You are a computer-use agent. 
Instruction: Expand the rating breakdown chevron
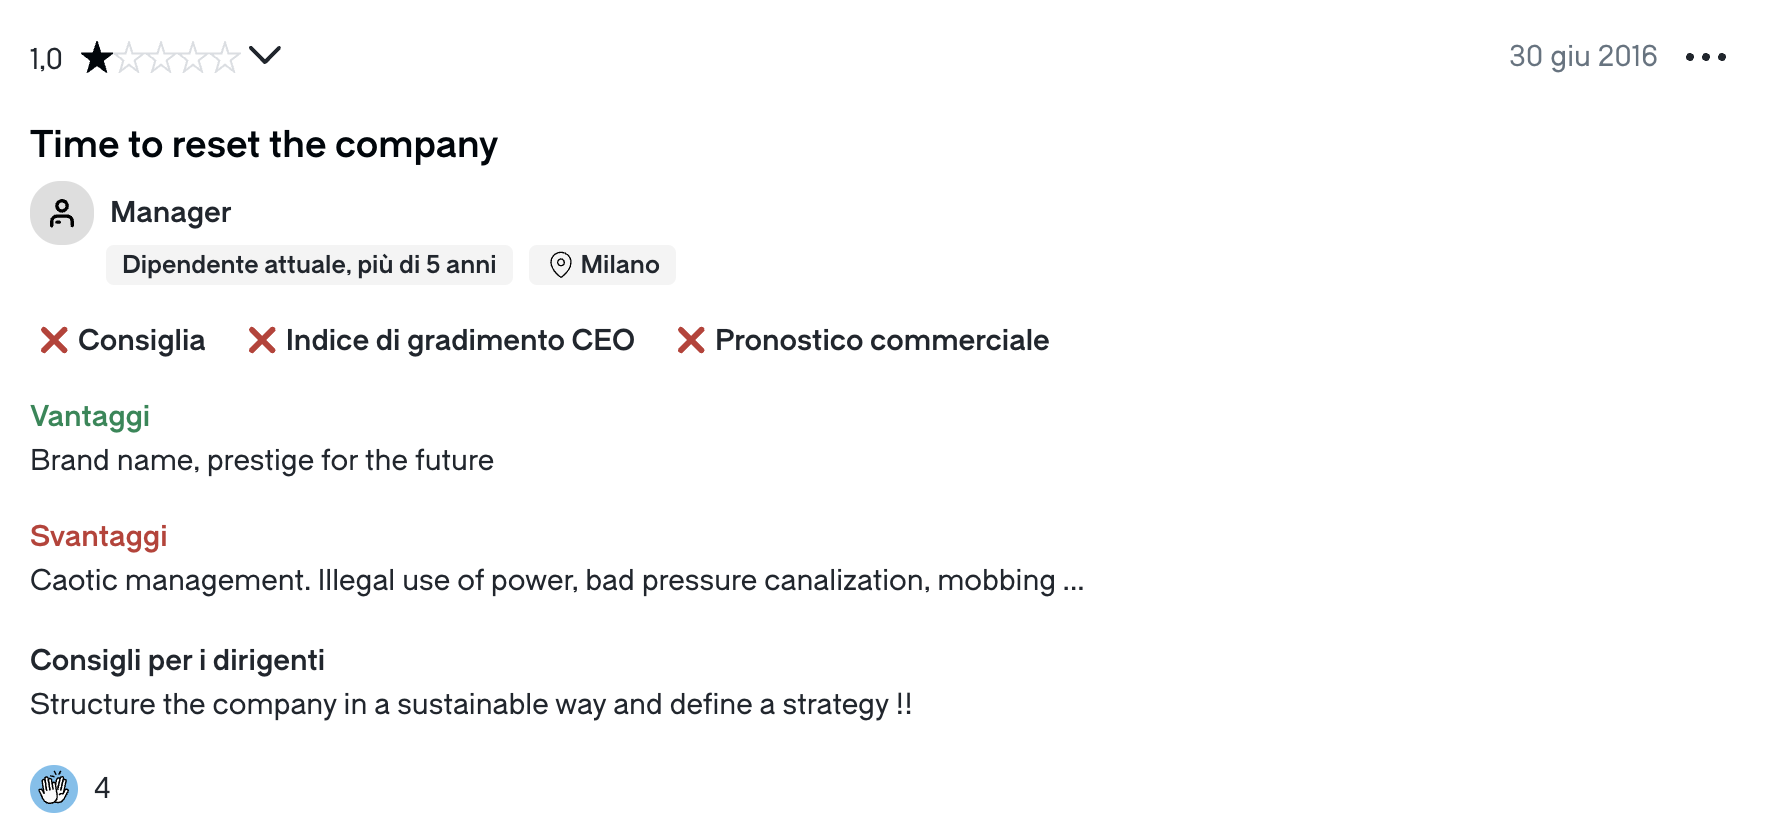265,55
